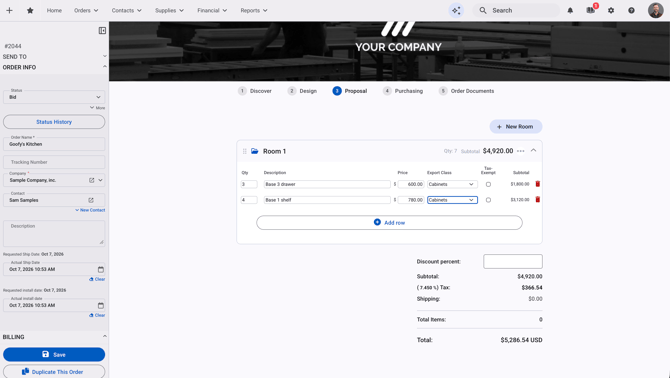The width and height of the screenshot is (670, 378).
Task: Toggle Tax-Exempt for Base 3 drawer
Action: (488, 184)
